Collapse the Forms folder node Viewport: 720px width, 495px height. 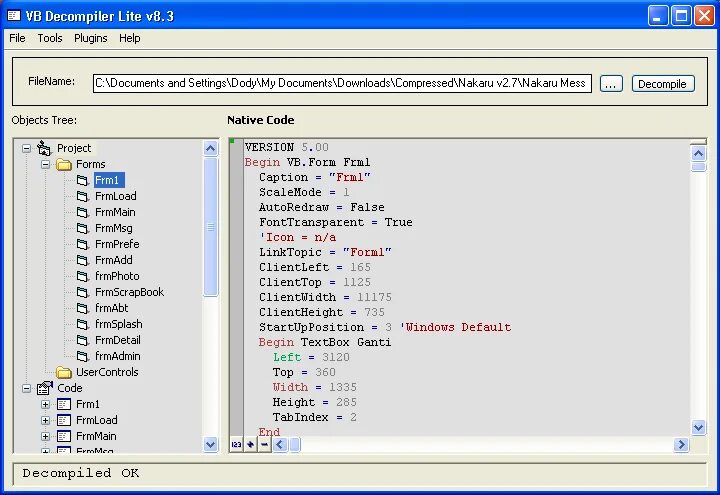(x=45, y=164)
